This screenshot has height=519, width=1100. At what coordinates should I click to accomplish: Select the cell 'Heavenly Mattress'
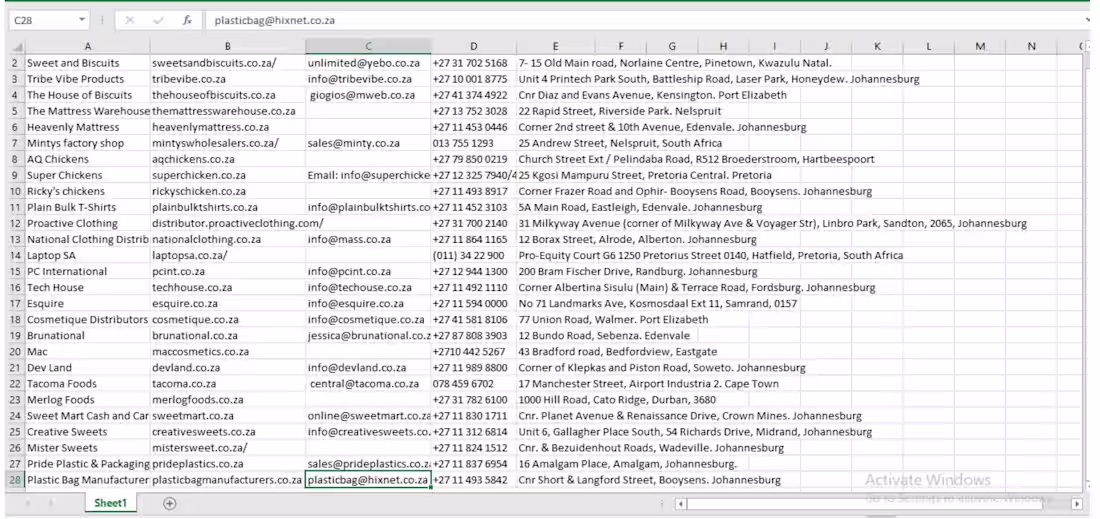87,127
